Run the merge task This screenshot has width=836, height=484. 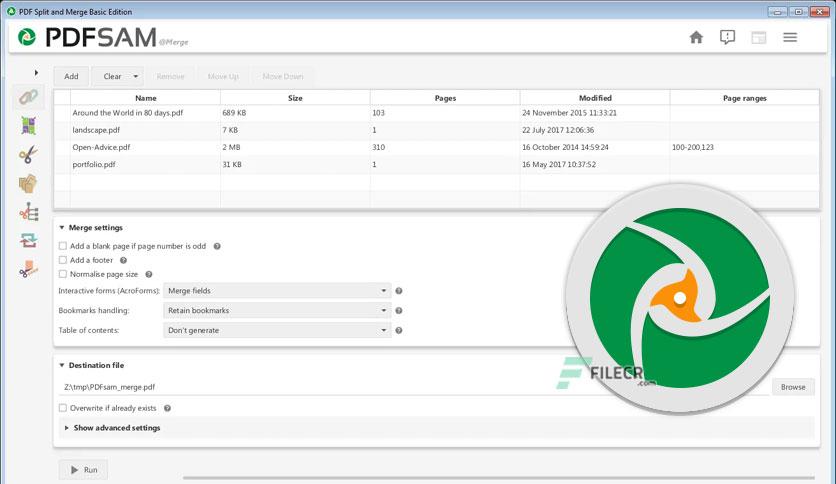(x=84, y=470)
